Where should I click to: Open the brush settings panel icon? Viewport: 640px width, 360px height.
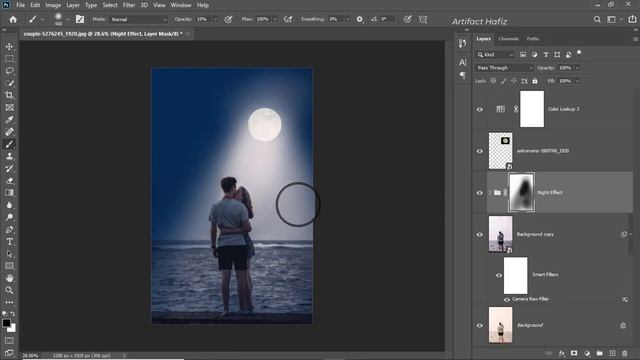80,19
